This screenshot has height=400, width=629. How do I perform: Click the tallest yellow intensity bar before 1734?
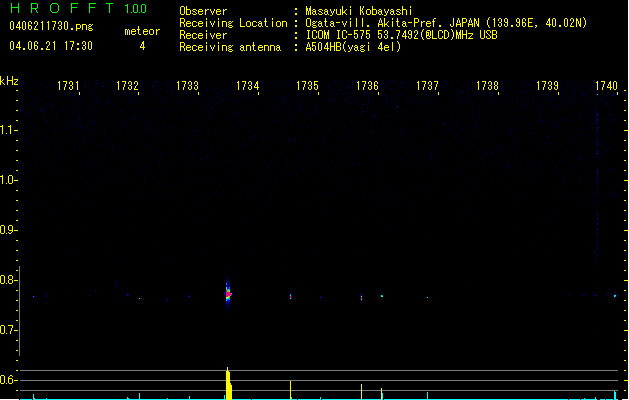click(229, 384)
